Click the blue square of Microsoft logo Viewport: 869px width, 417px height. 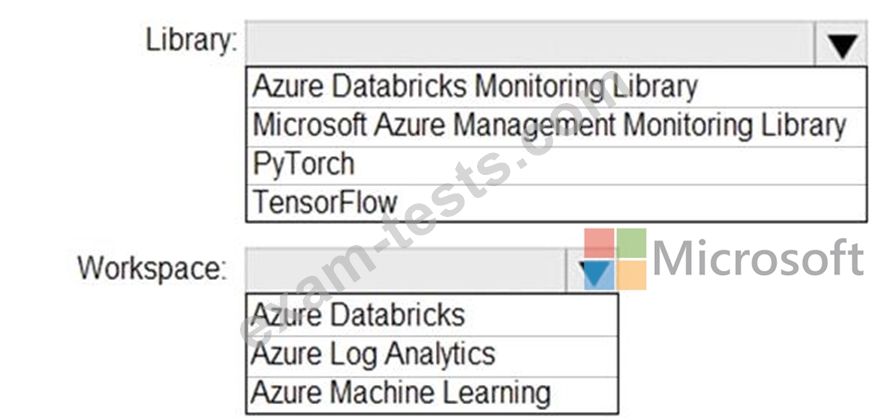tap(599, 275)
